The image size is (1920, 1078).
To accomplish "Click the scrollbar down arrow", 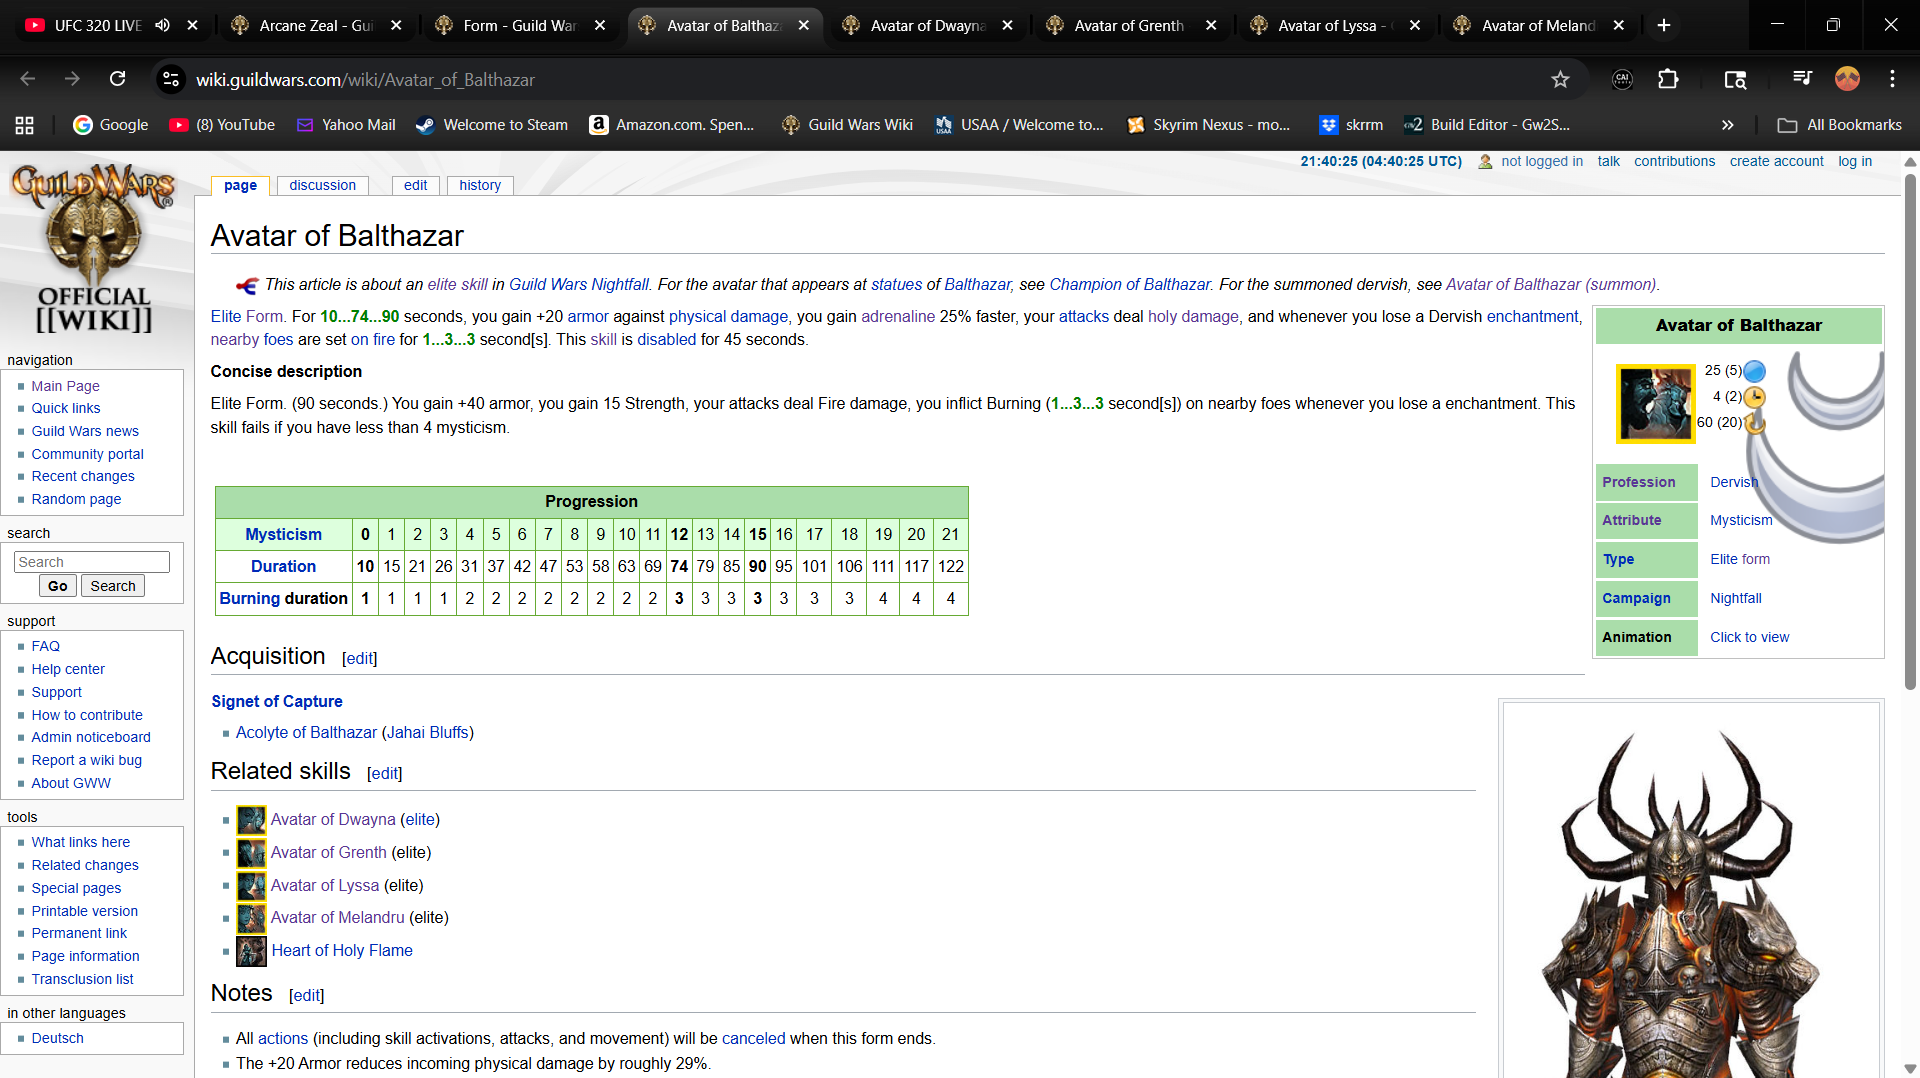I will click(1910, 1068).
